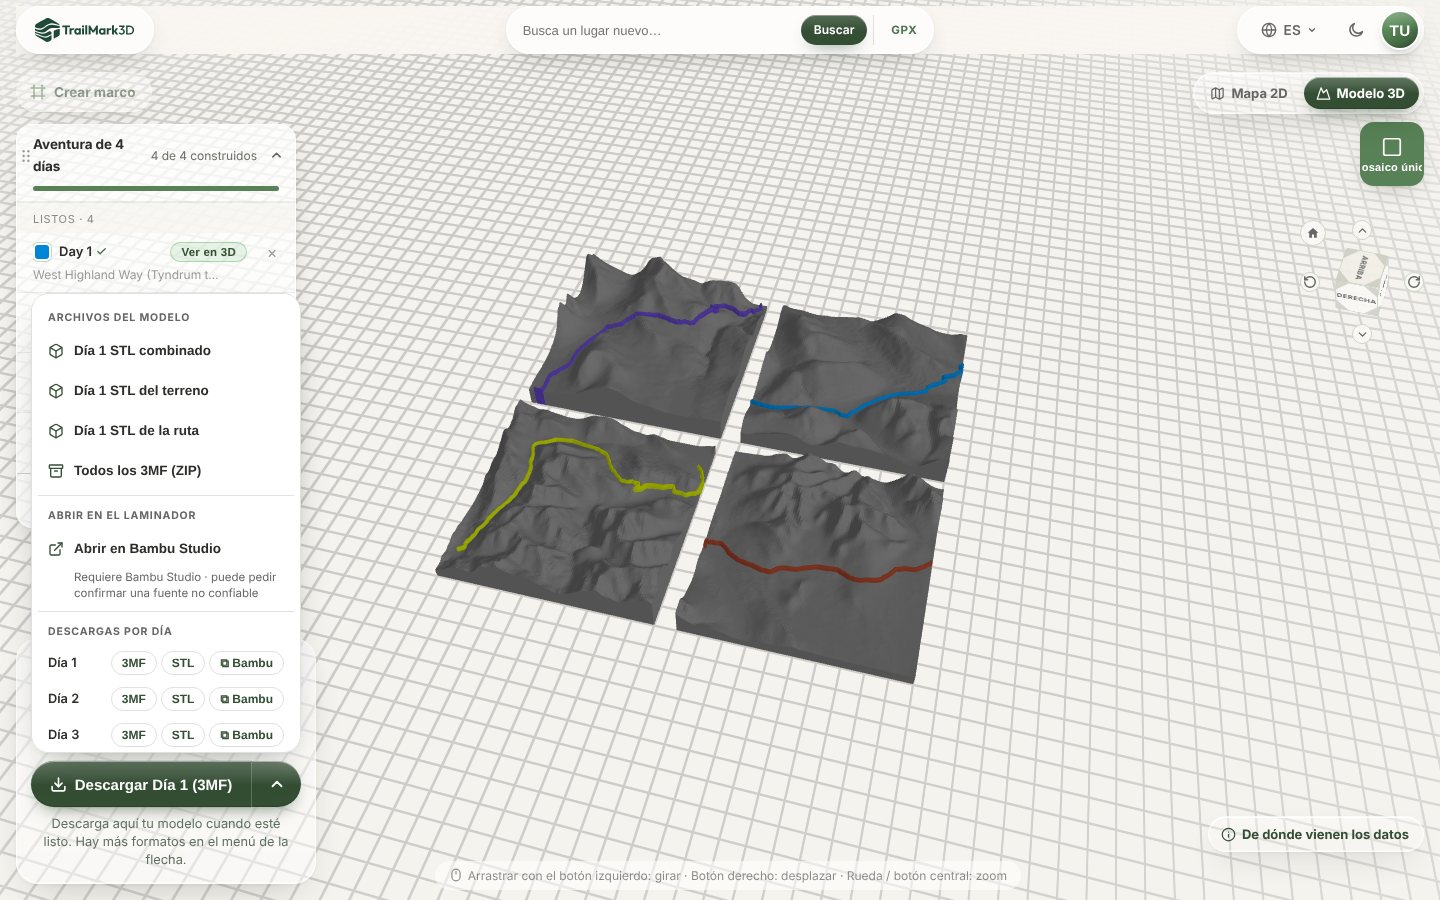Image resolution: width=1440 pixels, height=900 pixels.
Task: Select Todos los 3MF (ZIP)
Action: [166, 471]
